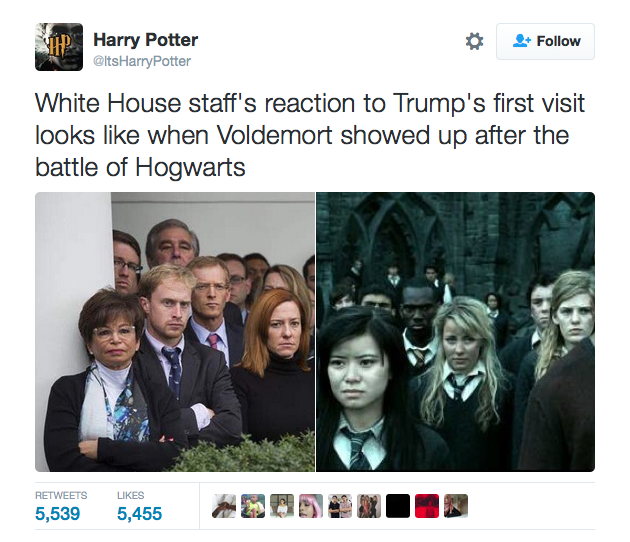Open the second liker avatar in green
Image resolution: width=630 pixels, height=542 pixels.
coord(253,506)
